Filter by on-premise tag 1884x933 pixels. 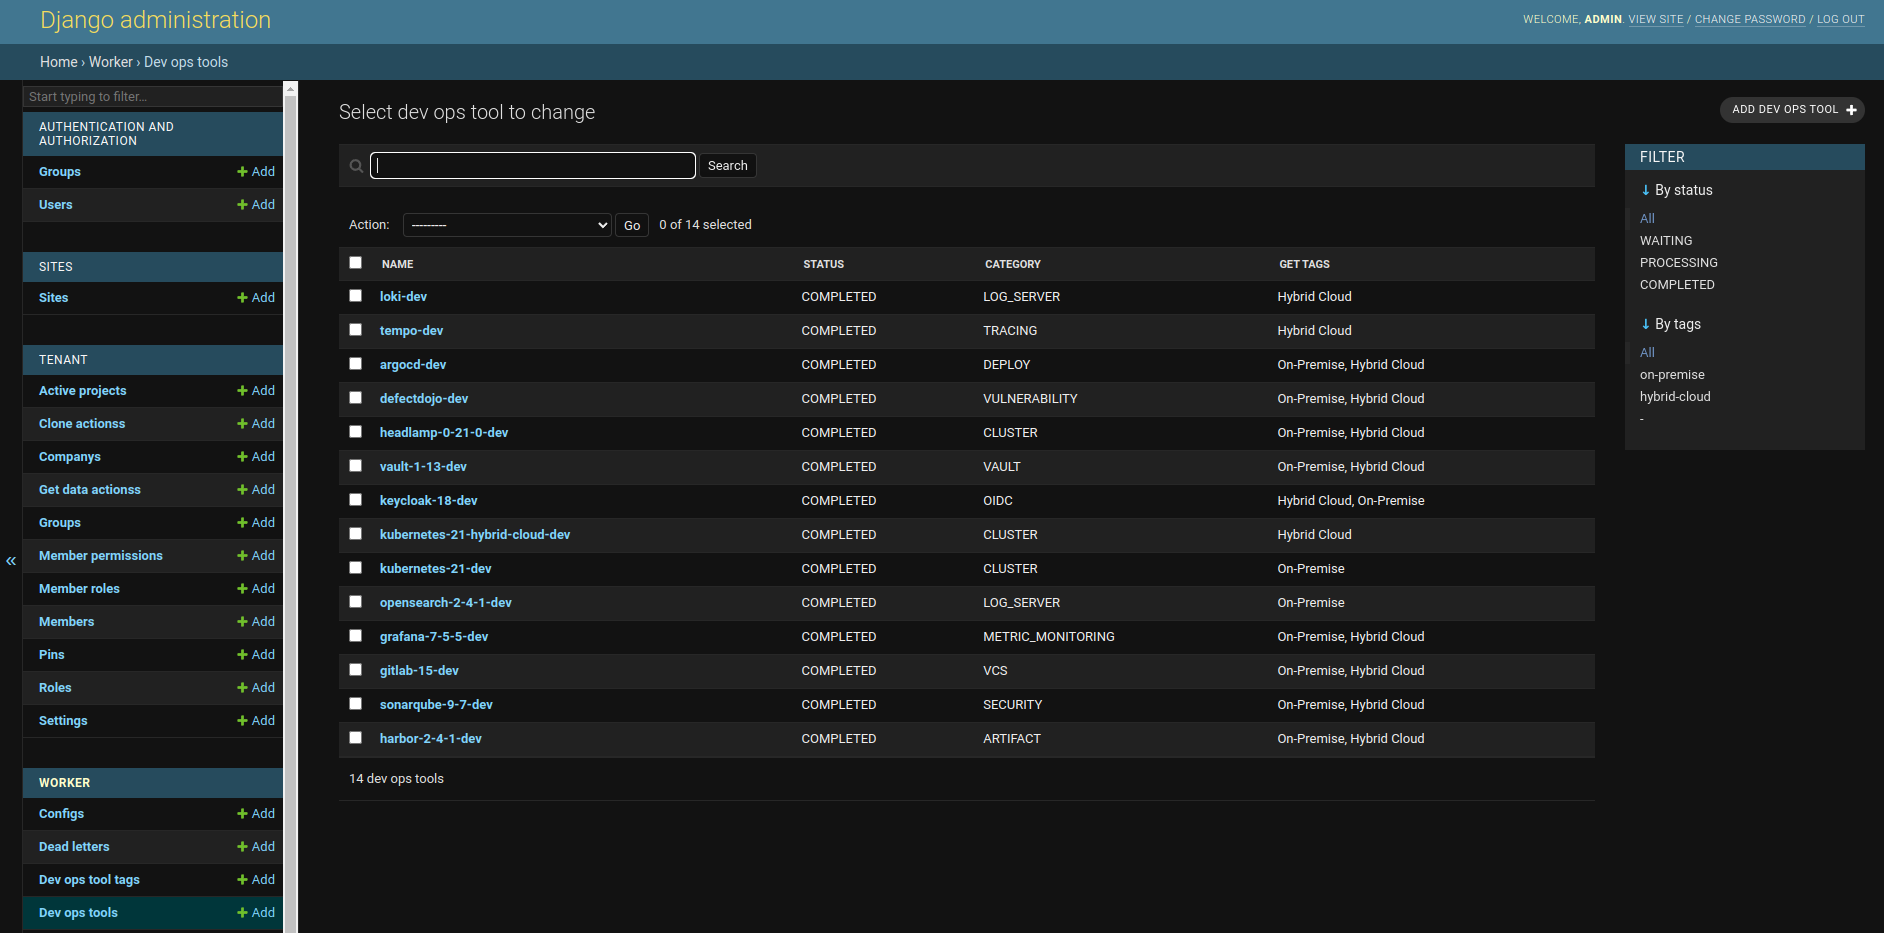coord(1672,375)
